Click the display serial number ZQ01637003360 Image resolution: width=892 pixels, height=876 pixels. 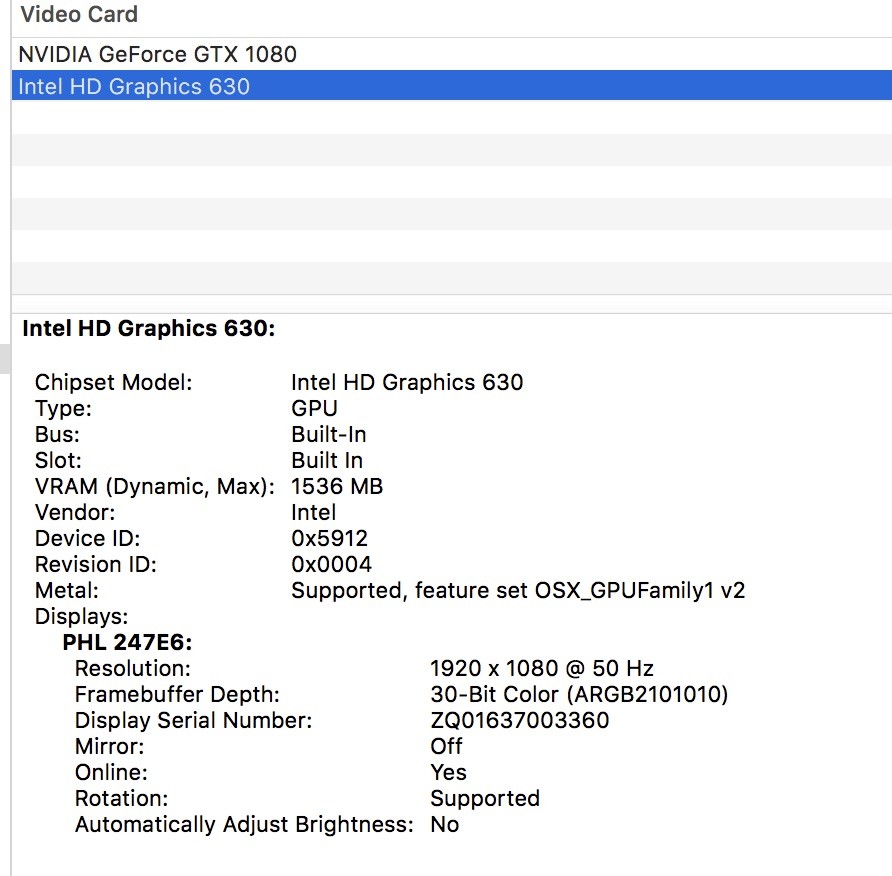coord(519,720)
